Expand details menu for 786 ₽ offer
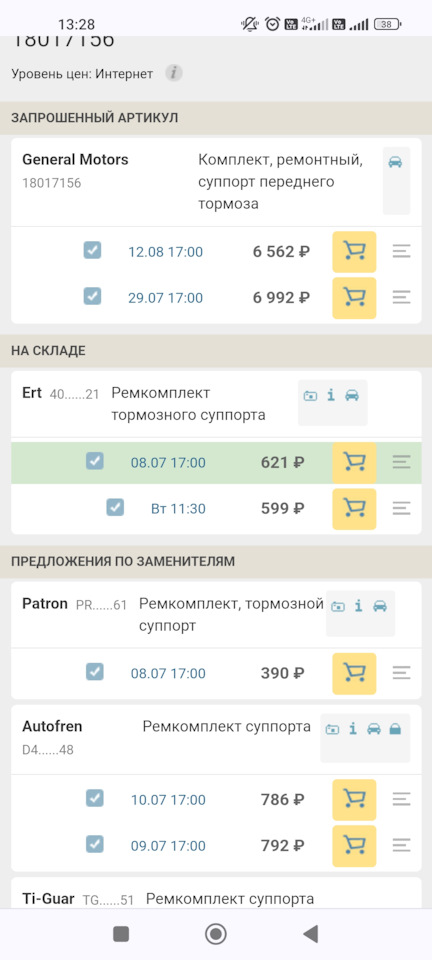Viewport: 432px width, 960px height. pyautogui.click(x=401, y=799)
